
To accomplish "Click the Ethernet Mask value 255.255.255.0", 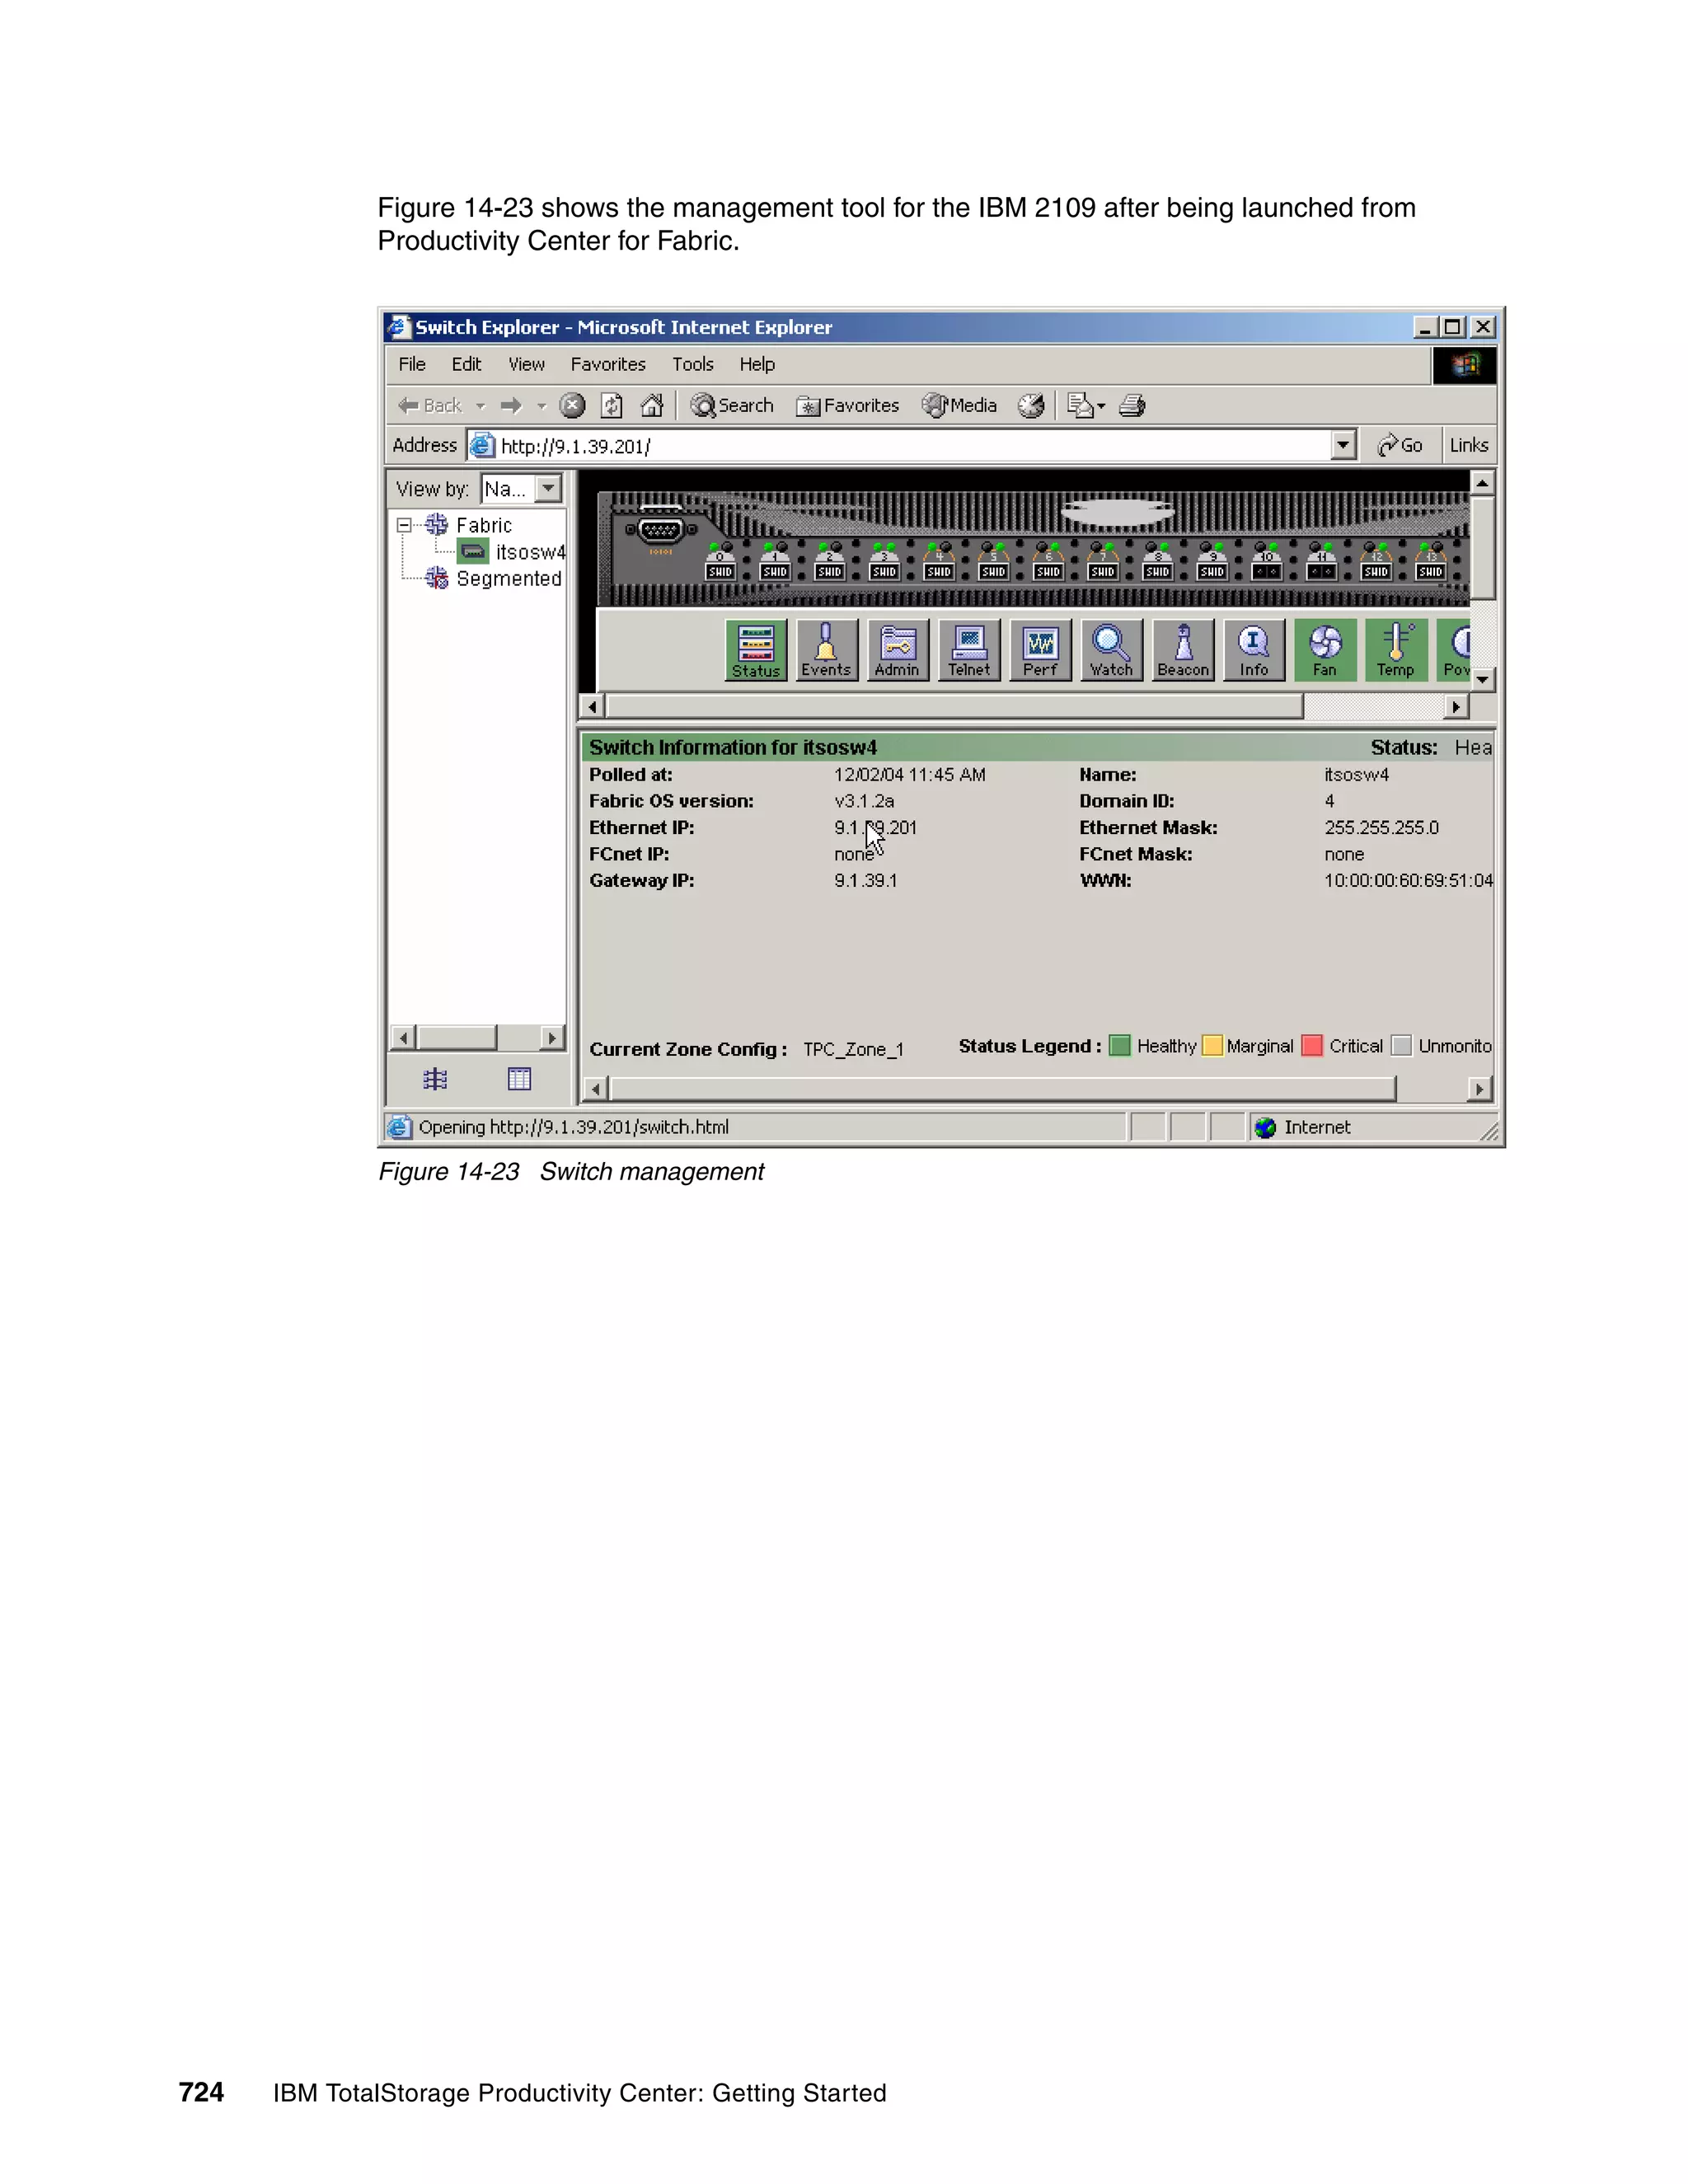I will (x=1381, y=827).
